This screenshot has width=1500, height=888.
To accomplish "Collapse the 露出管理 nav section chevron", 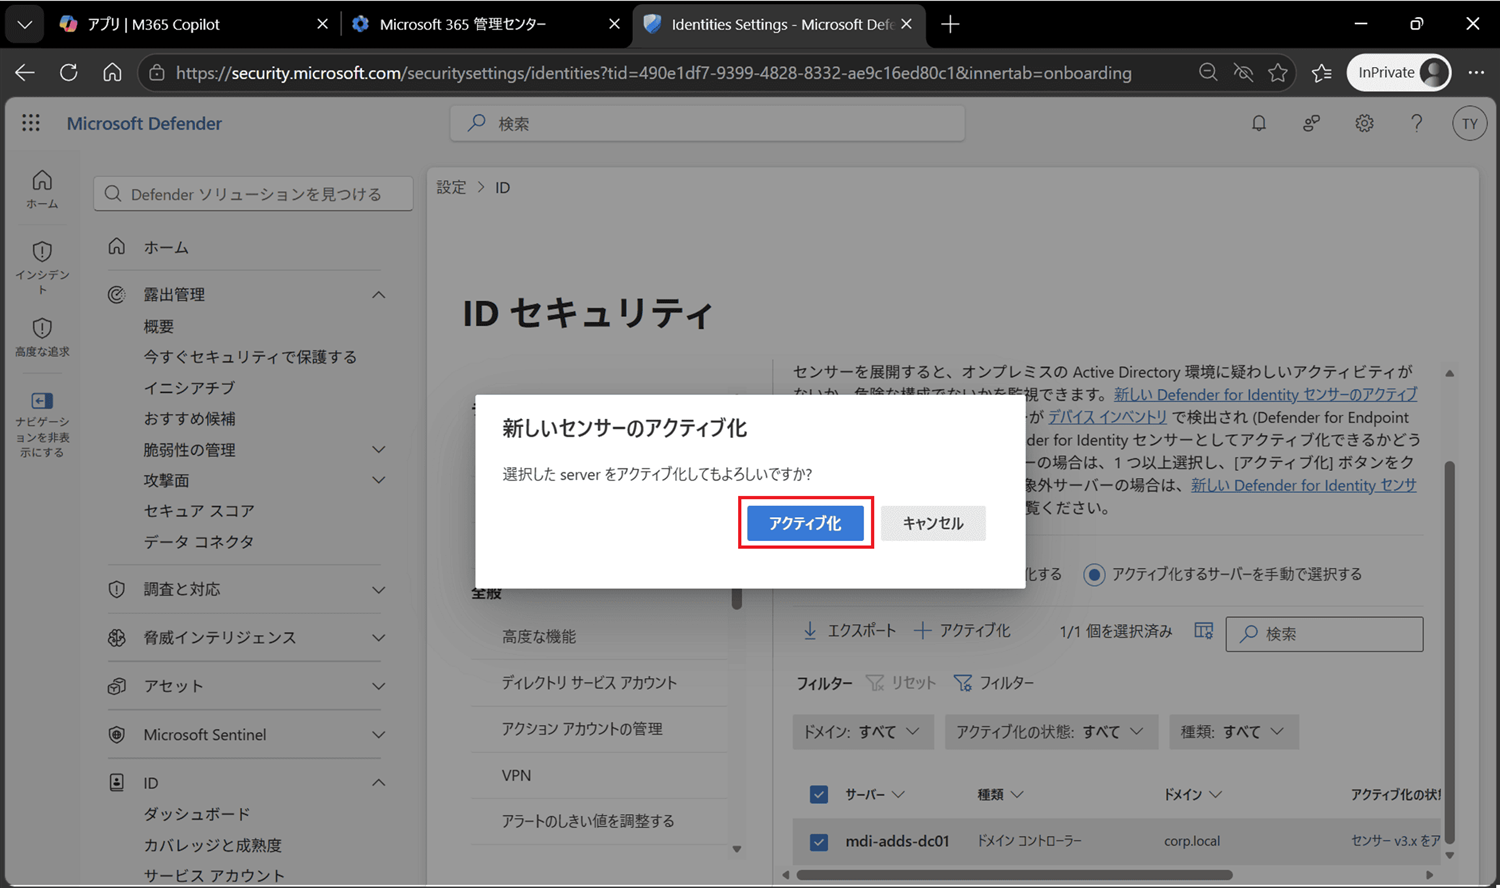I will coord(379,295).
